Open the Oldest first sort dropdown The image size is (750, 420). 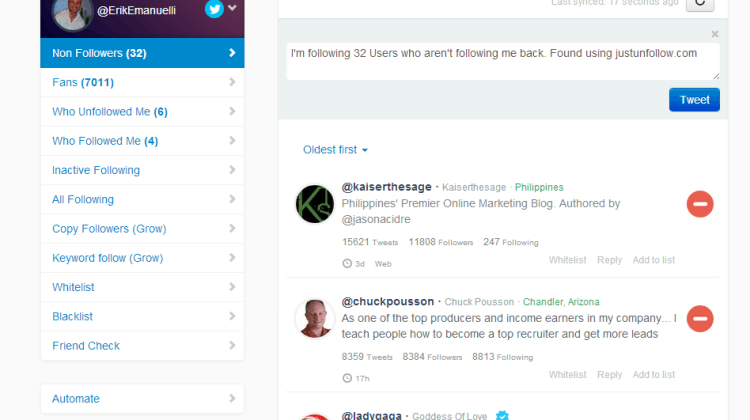coord(335,150)
